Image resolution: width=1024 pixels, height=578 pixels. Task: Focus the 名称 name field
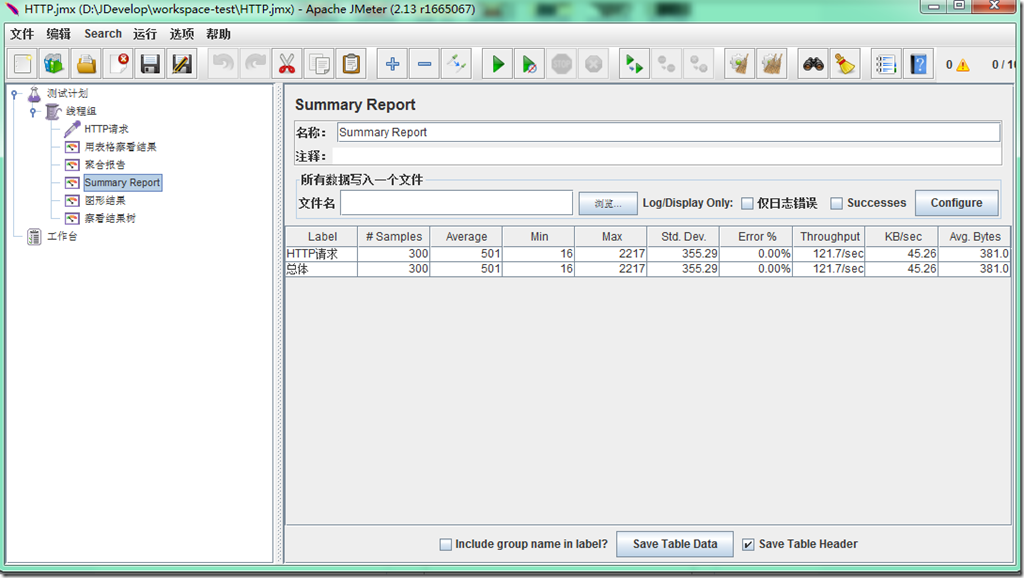(x=668, y=132)
